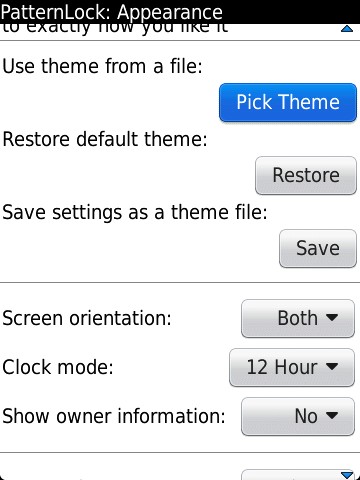The width and height of the screenshot is (360, 480).
Task: Select the 'Clock mode:' label
Action: (x=58, y=367)
